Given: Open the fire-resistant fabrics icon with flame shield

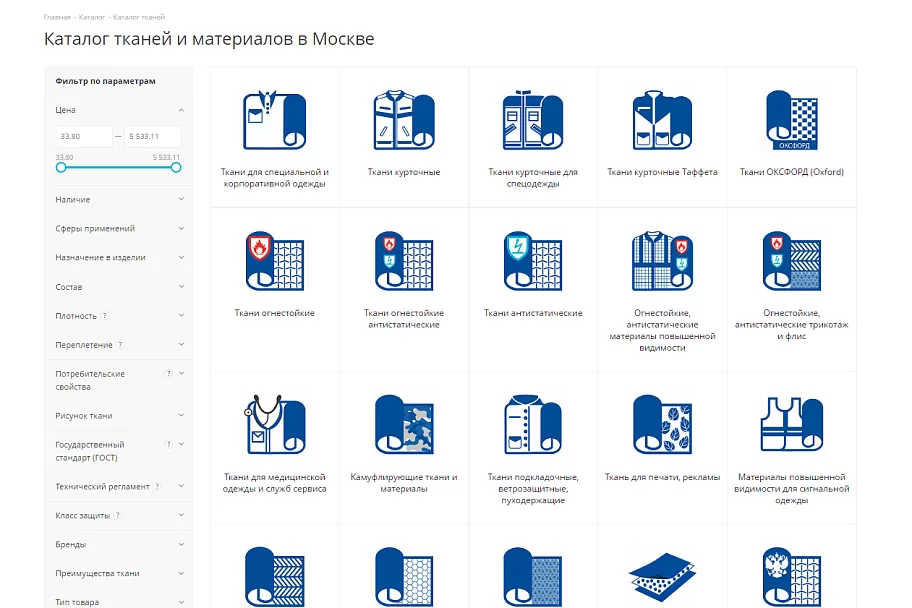Looking at the screenshot, I should 275,261.
